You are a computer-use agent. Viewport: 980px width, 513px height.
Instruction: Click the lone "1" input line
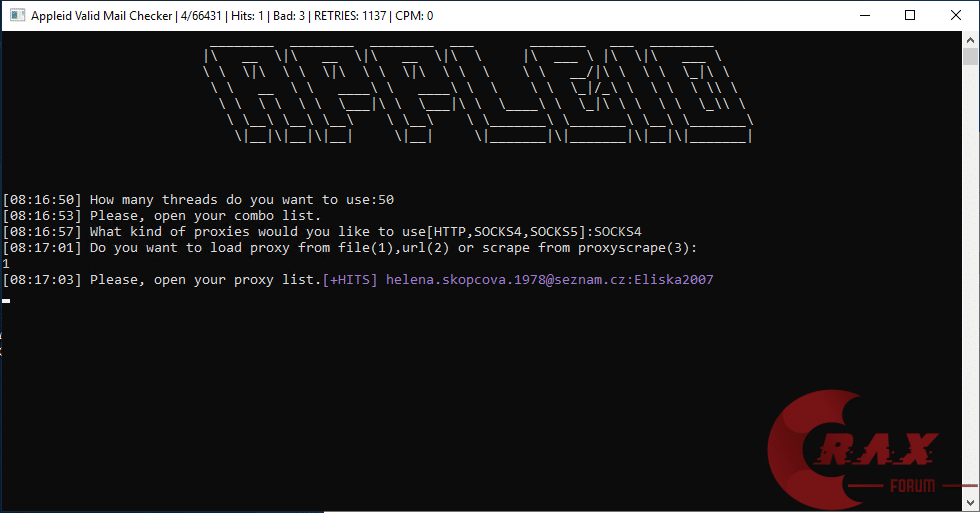coord(6,264)
